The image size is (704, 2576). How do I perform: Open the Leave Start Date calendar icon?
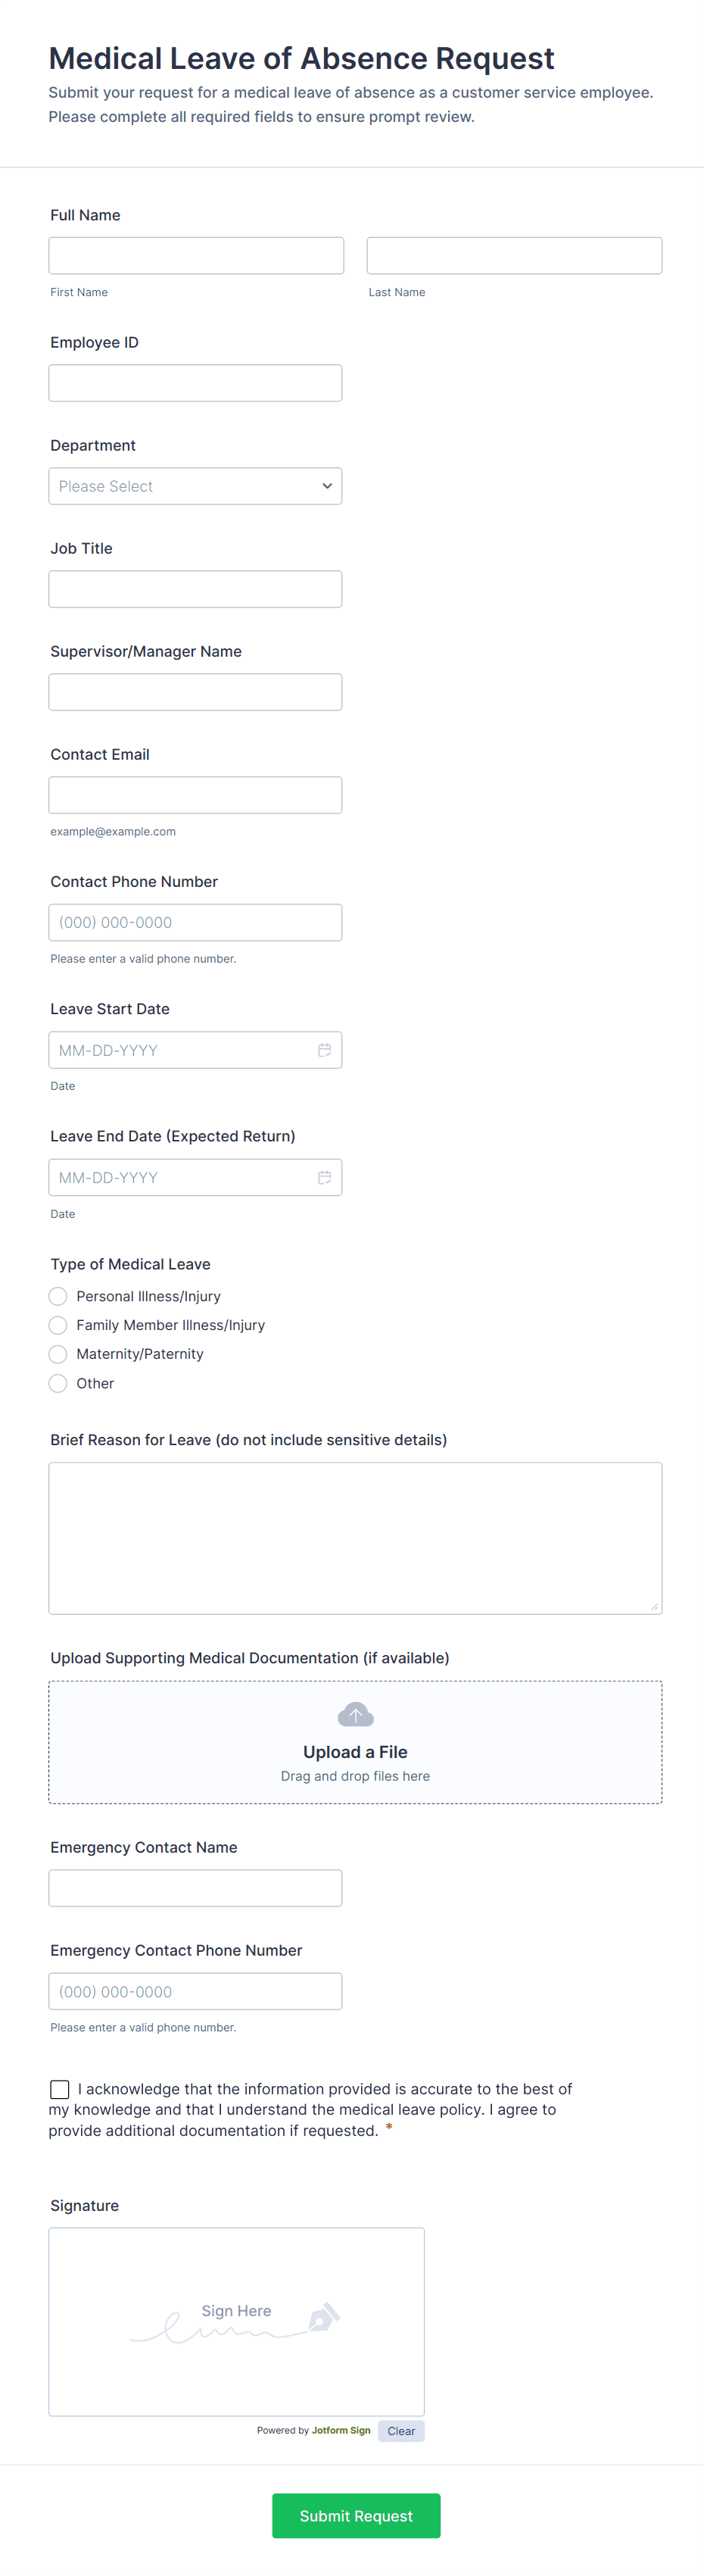click(325, 1050)
